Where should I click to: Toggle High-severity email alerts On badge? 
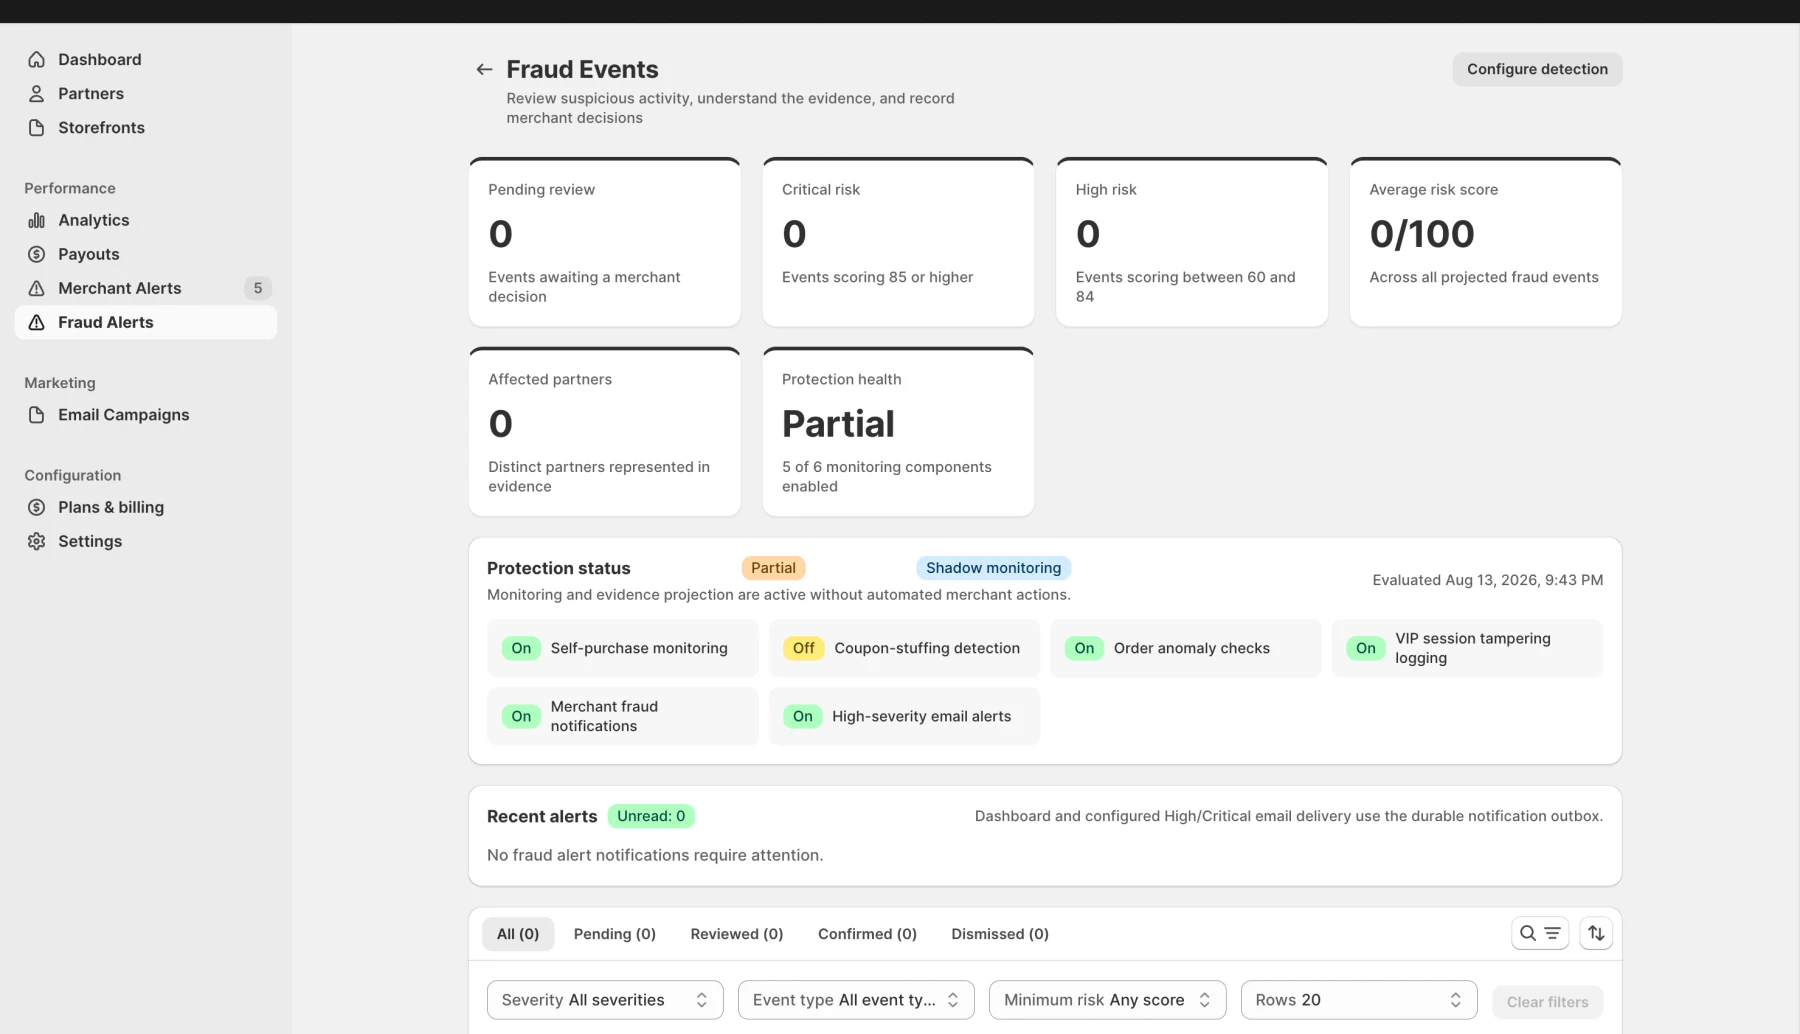coord(803,716)
